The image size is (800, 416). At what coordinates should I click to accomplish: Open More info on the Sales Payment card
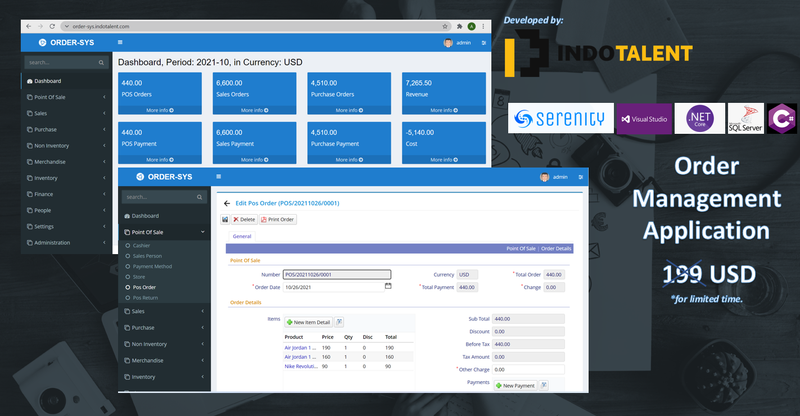[255, 160]
